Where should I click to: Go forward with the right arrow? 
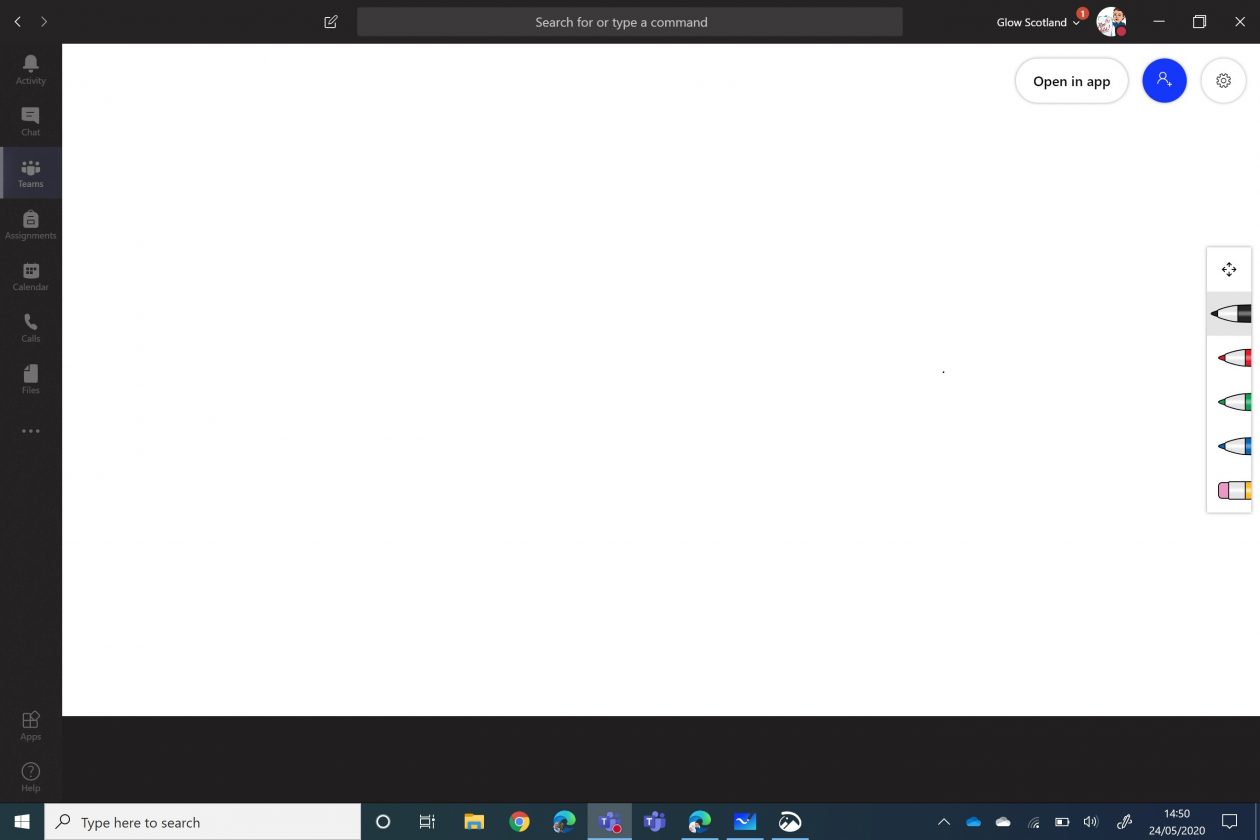pos(44,21)
